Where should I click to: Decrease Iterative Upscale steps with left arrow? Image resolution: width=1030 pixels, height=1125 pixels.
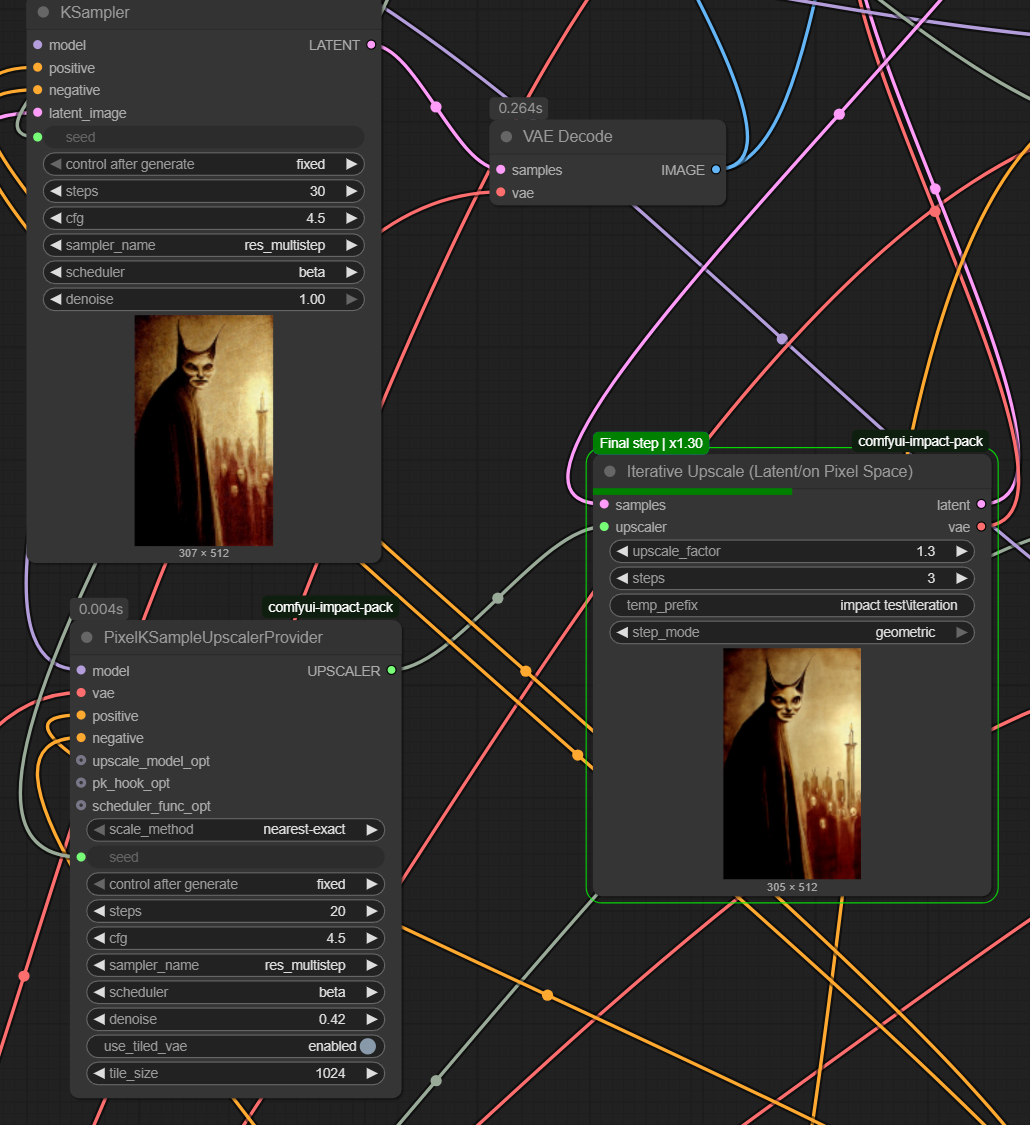point(623,578)
